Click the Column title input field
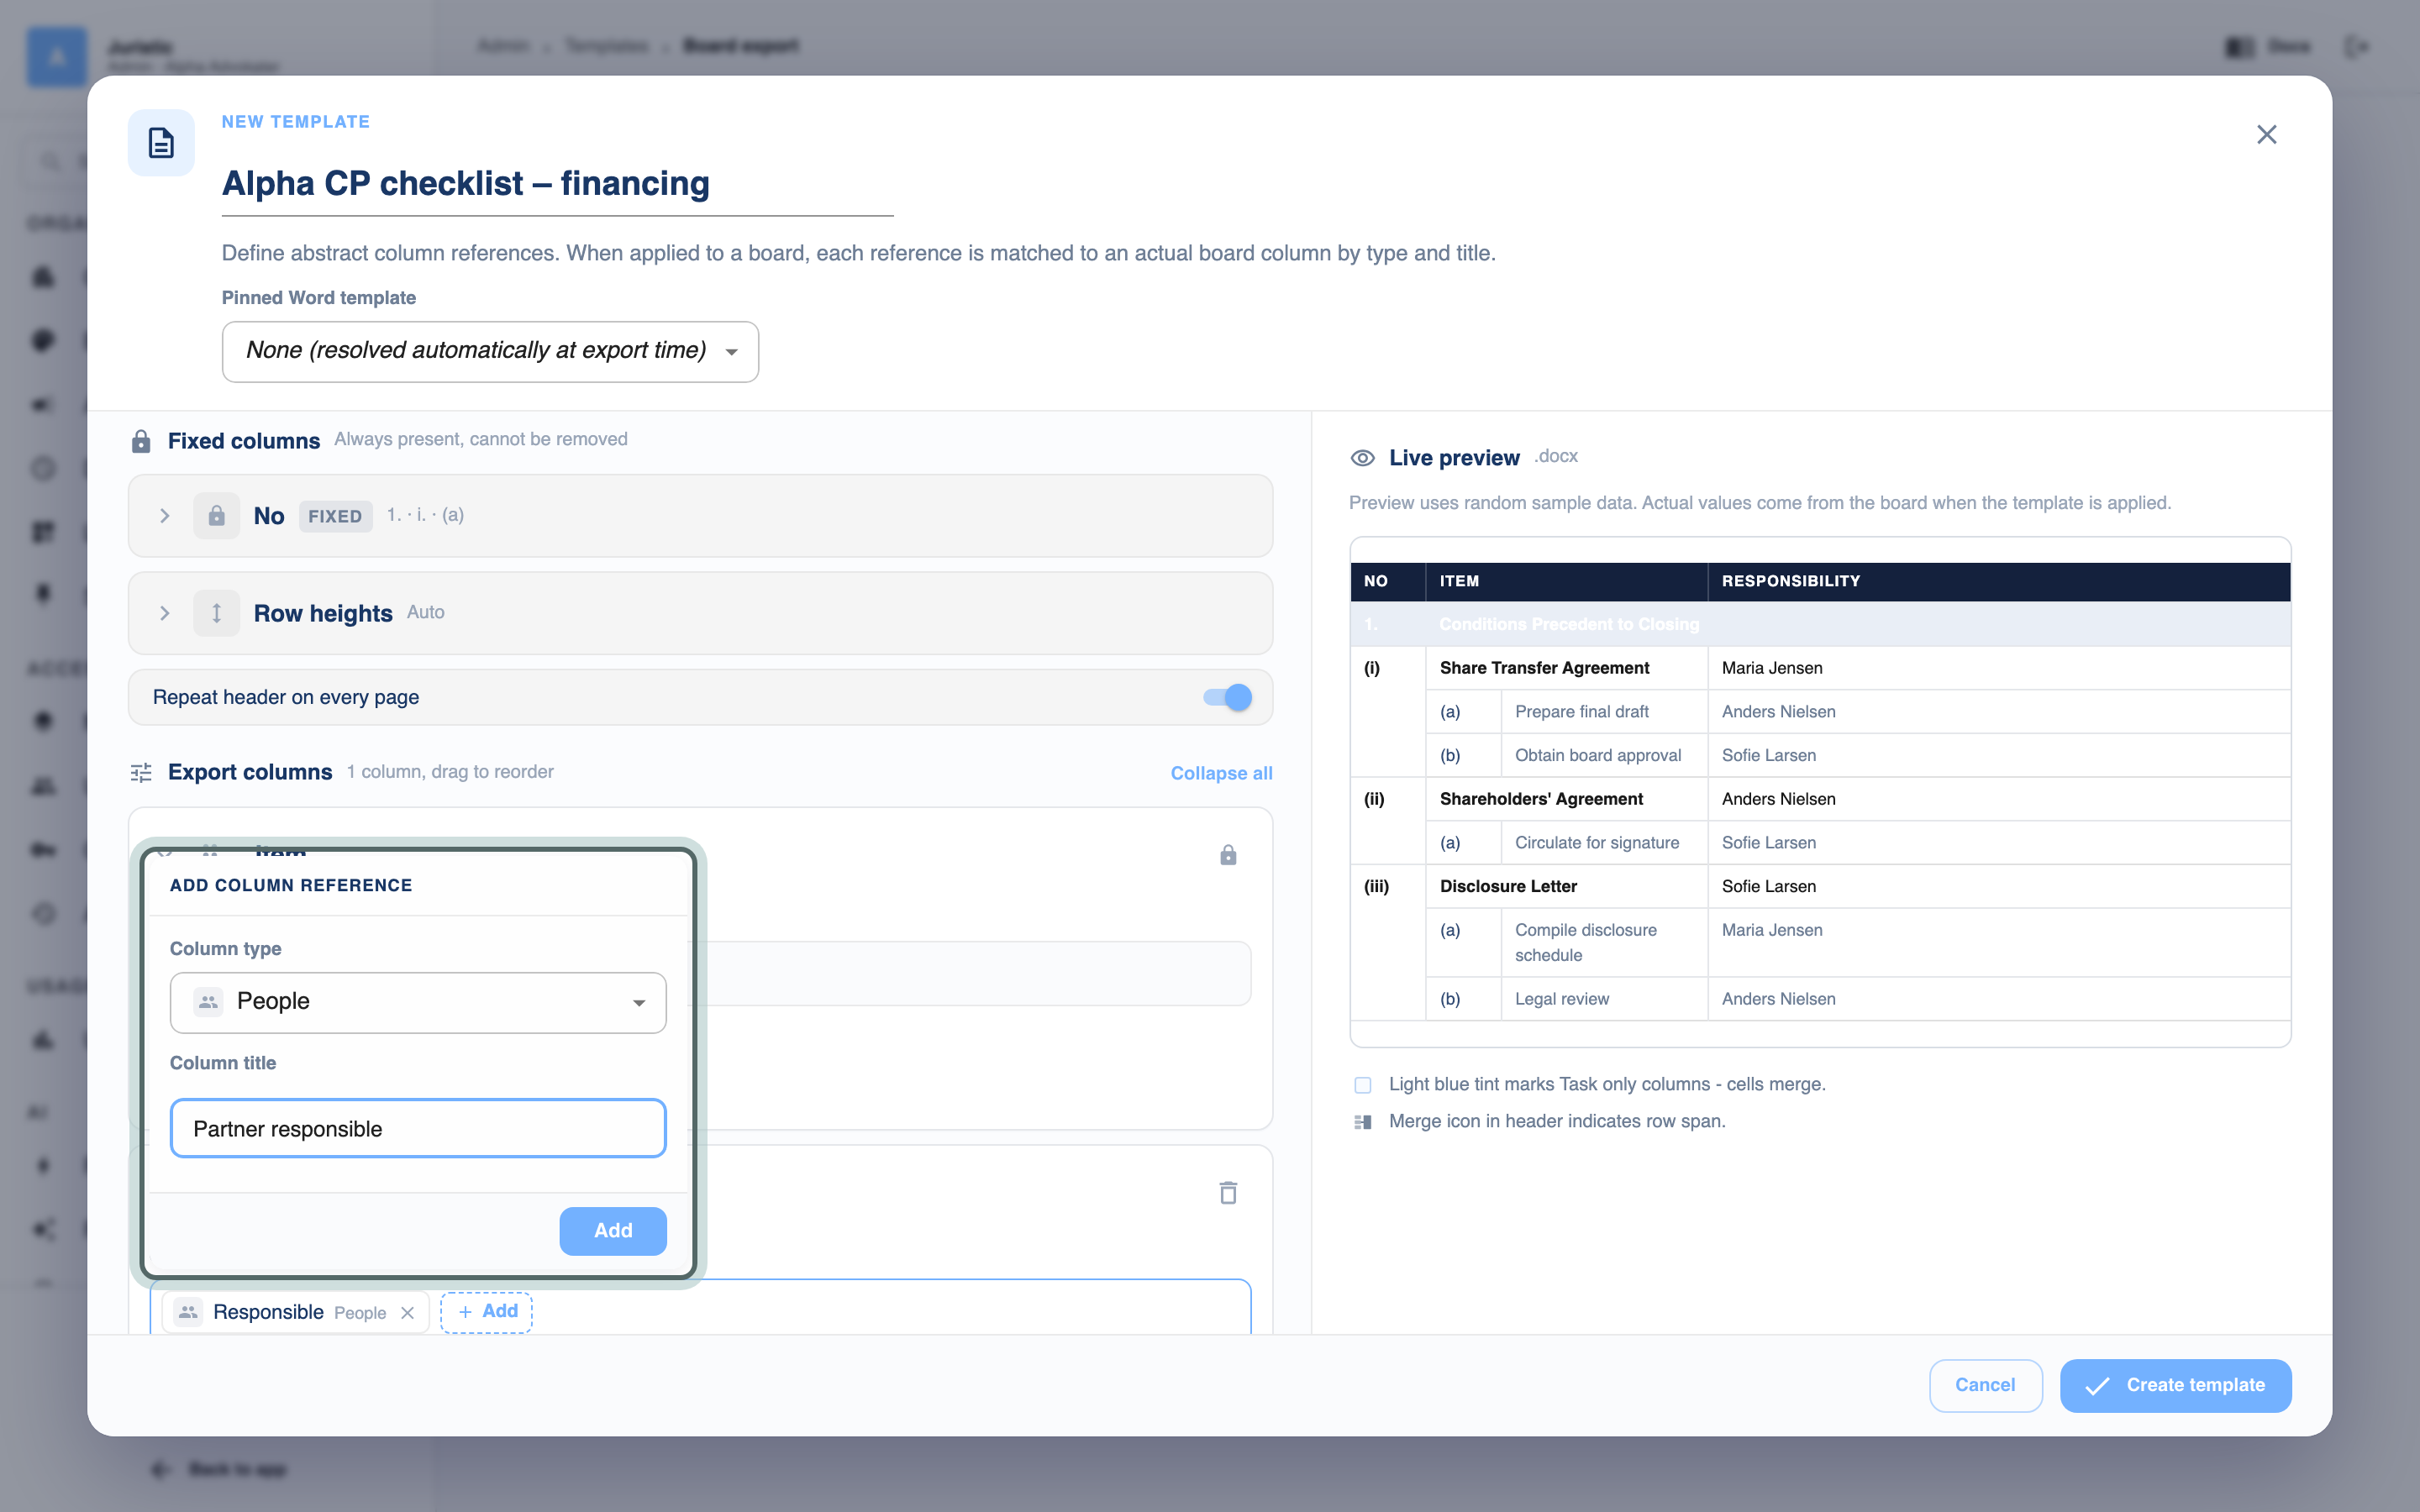2420x1512 pixels. click(x=418, y=1129)
